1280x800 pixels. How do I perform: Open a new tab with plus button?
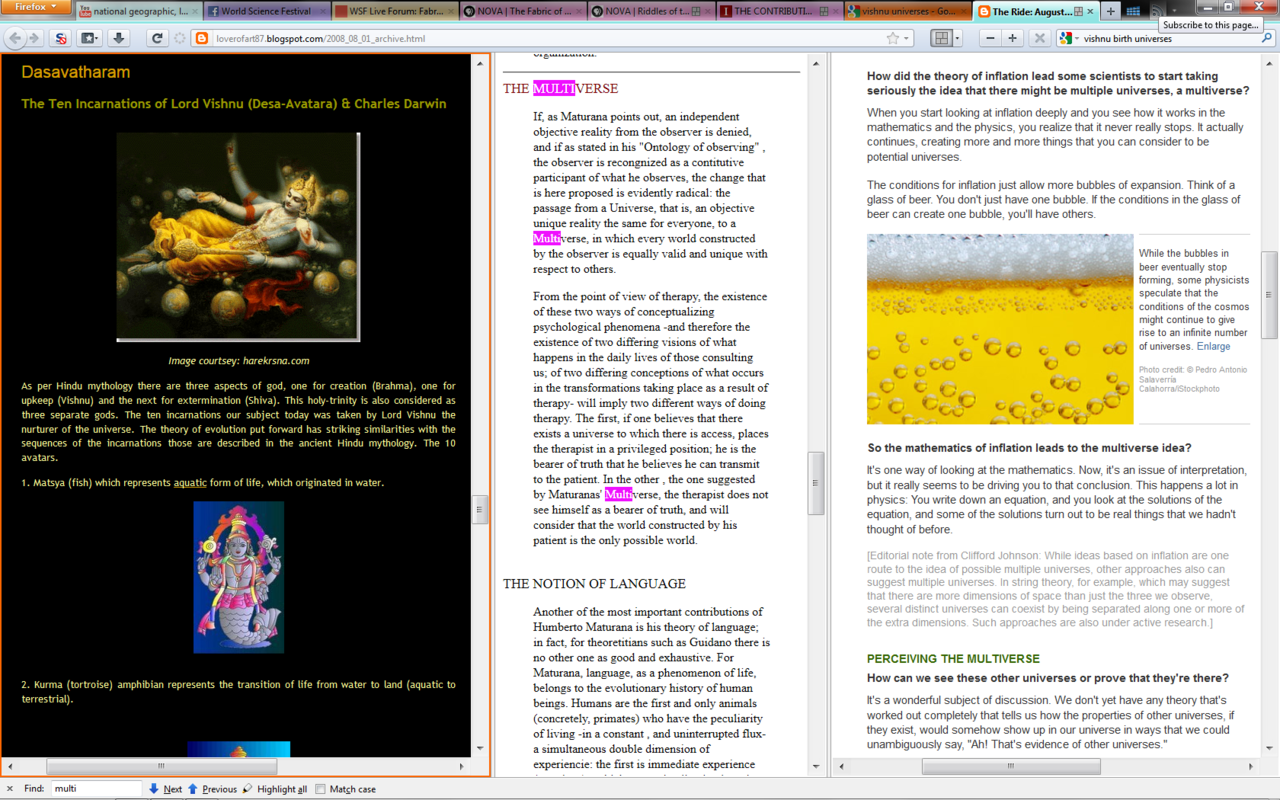point(1110,12)
